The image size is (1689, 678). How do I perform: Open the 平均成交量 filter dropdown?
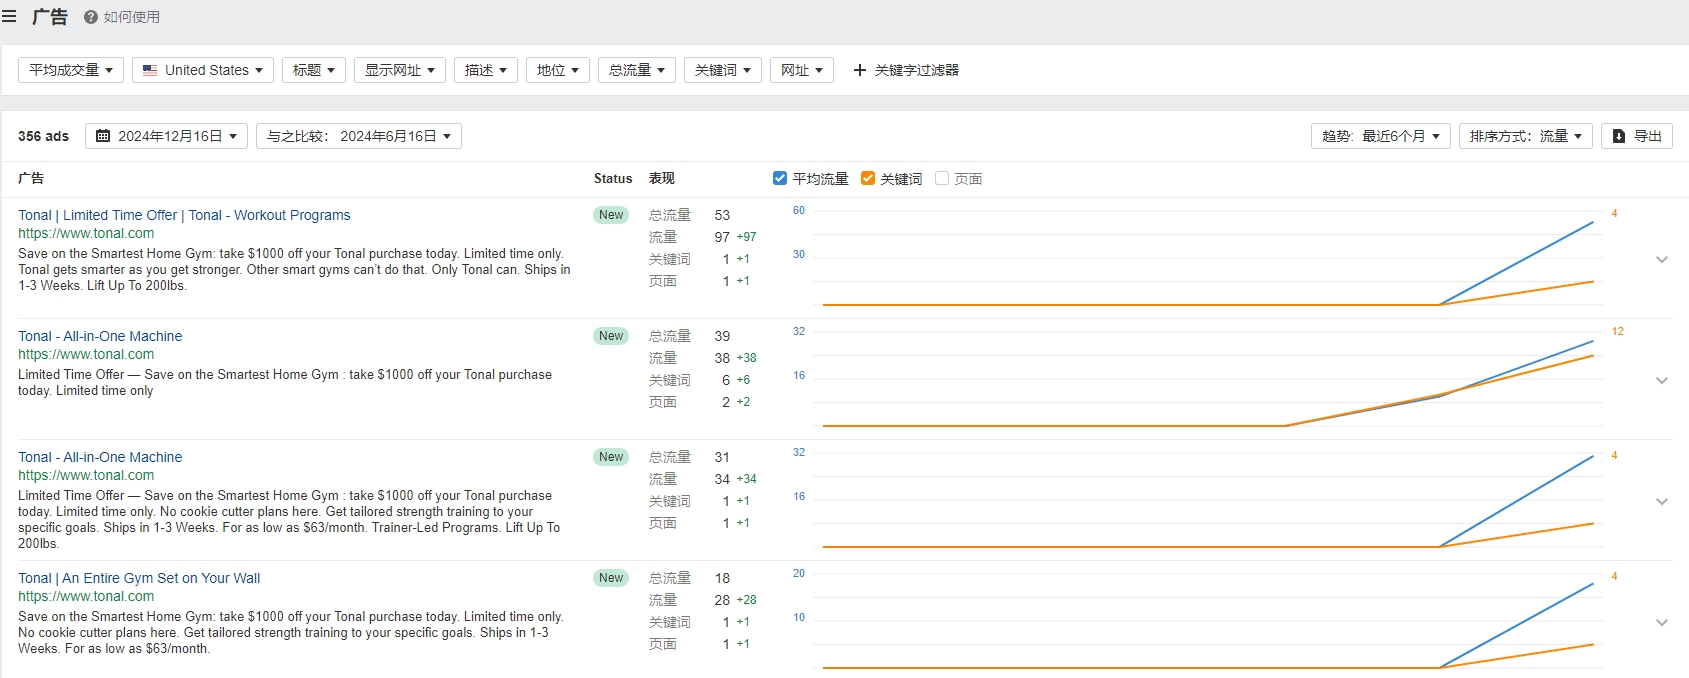coord(71,70)
